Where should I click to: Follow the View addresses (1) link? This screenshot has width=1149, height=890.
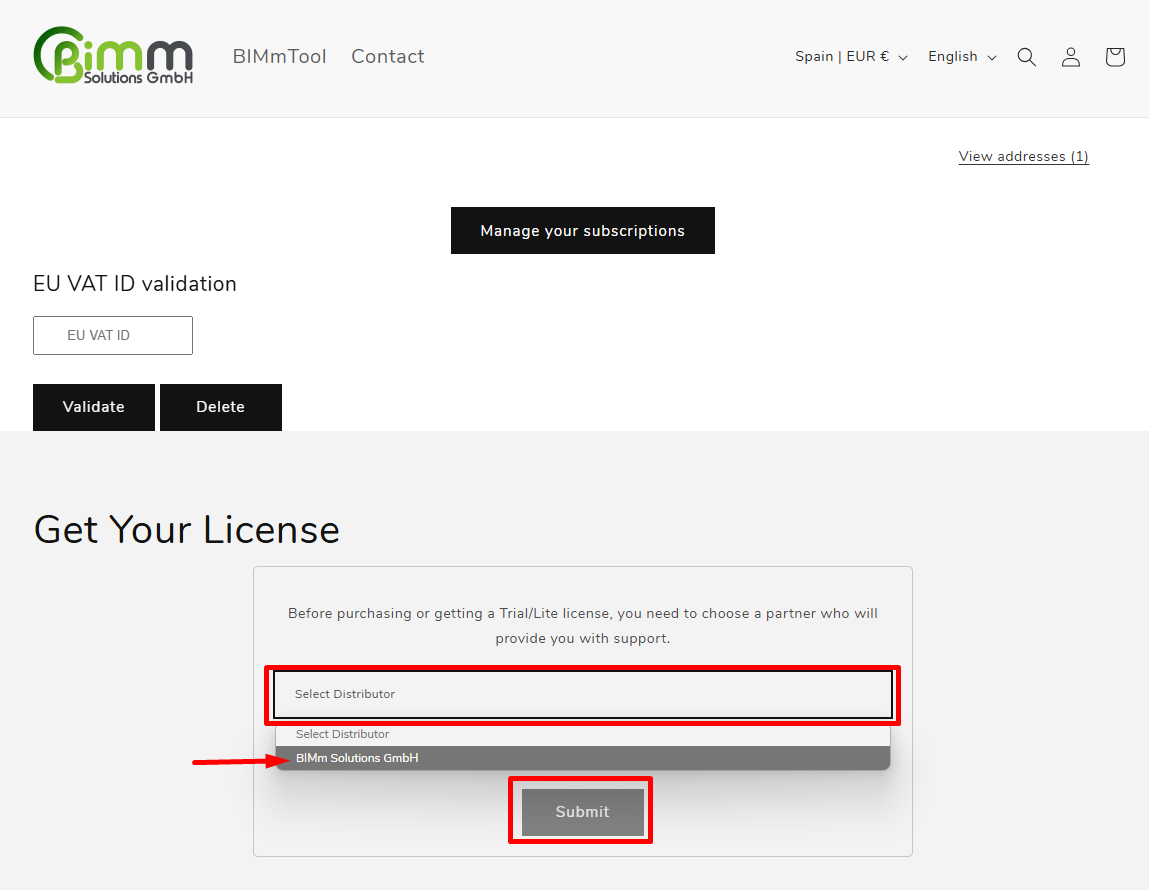tap(1023, 156)
